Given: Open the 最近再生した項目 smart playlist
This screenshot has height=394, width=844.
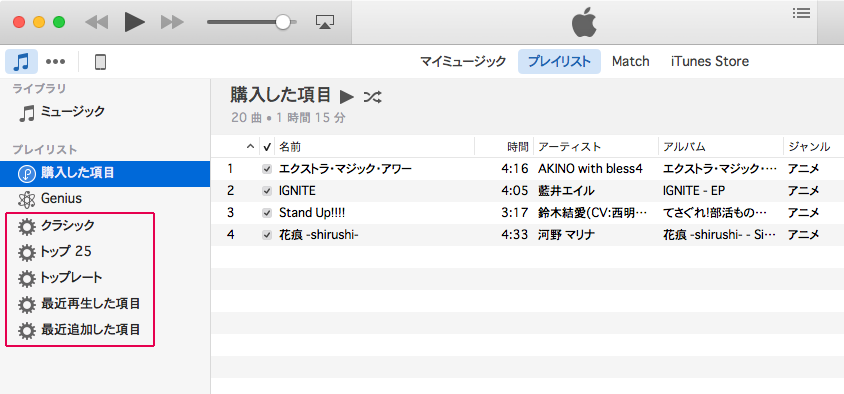Looking at the screenshot, I should click(x=91, y=304).
